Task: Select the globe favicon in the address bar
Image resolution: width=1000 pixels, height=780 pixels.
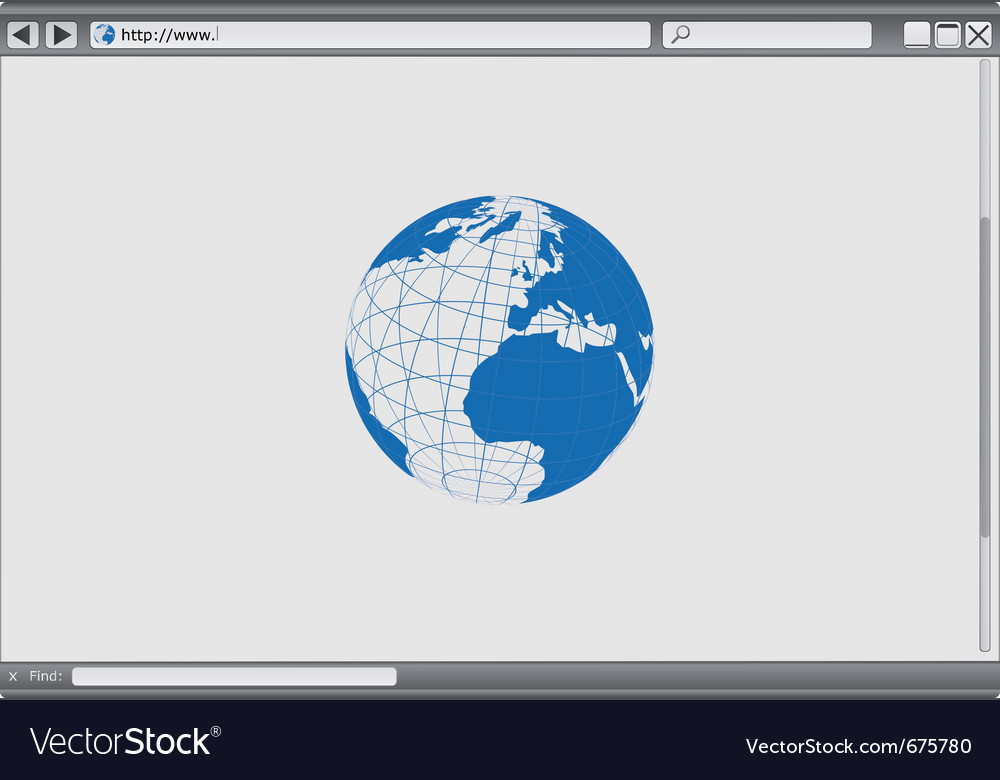Action: pos(103,34)
